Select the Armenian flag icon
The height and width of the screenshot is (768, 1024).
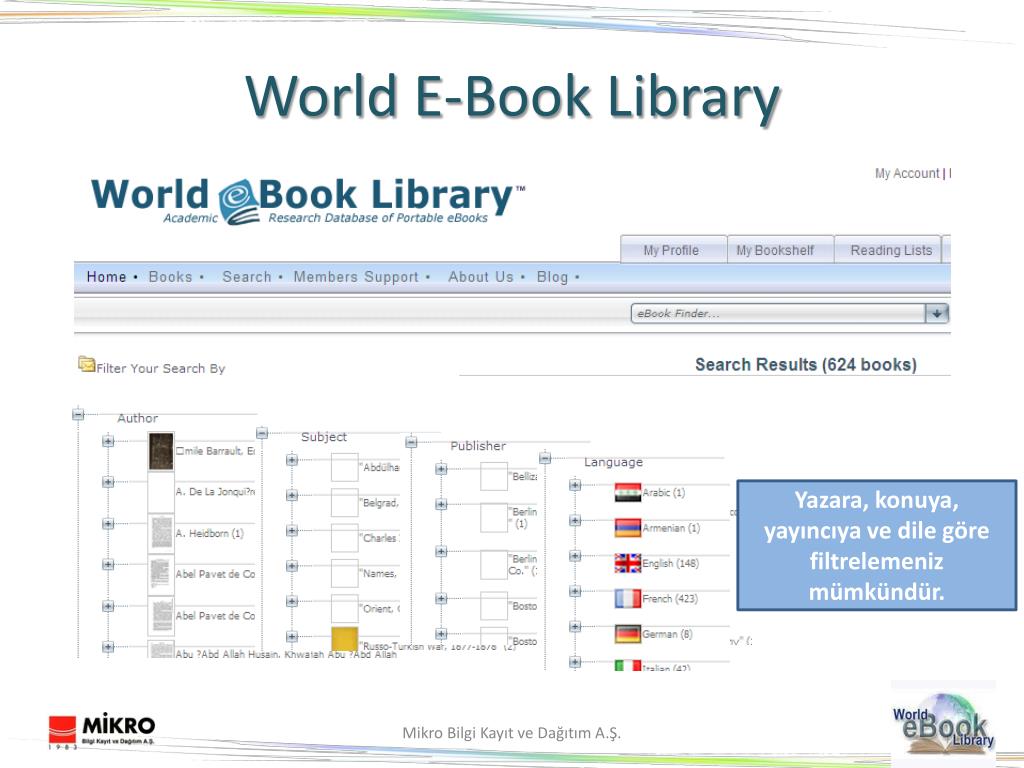[628, 528]
